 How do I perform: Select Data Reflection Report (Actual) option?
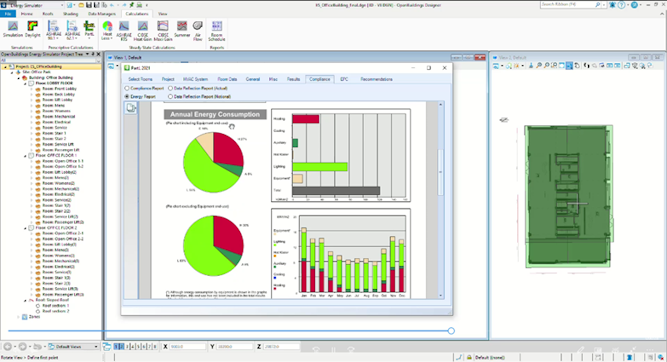pos(171,88)
